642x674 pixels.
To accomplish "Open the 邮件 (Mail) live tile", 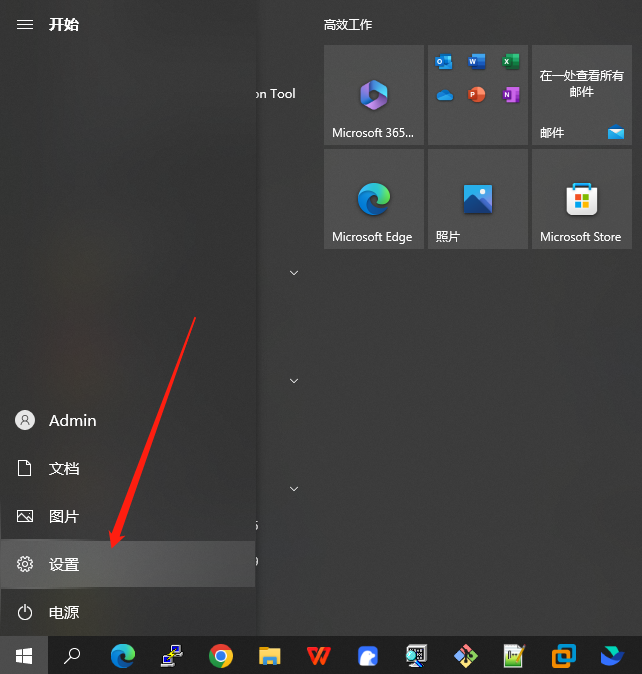I will tap(581, 95).
